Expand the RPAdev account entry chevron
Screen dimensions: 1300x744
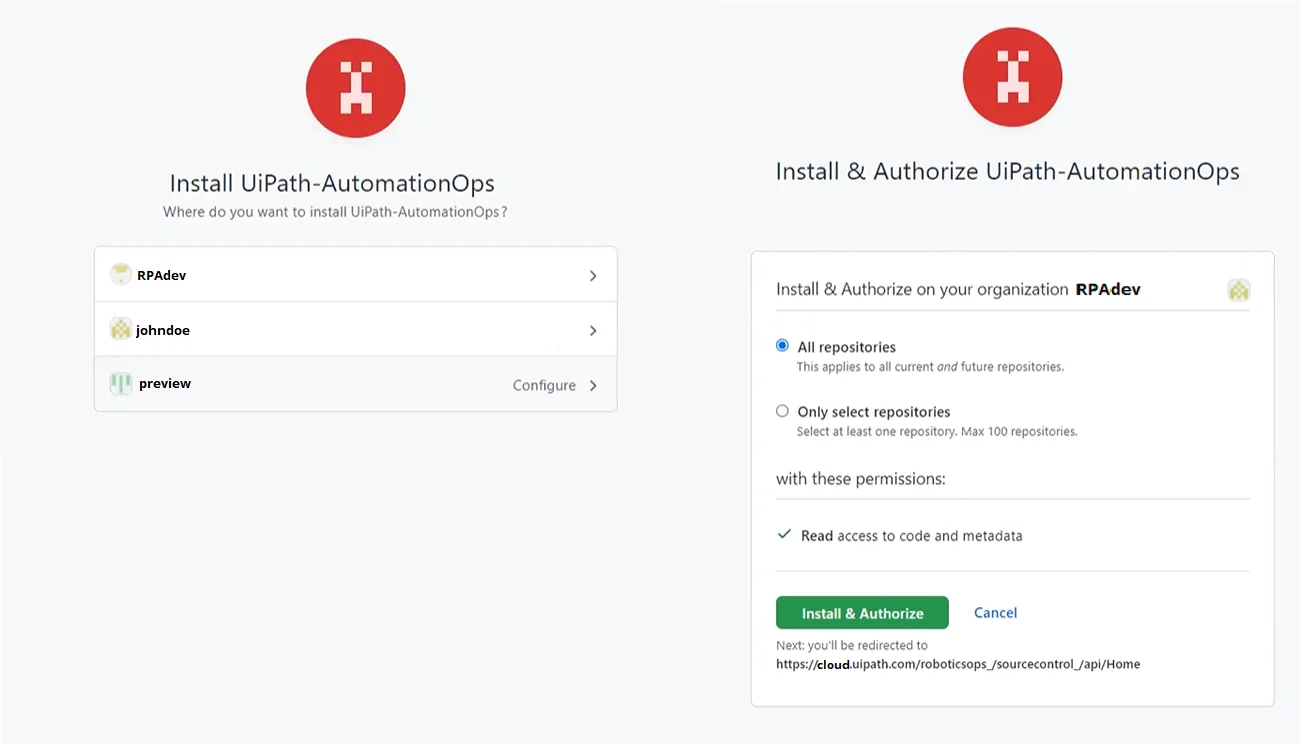pyautogui.click(x=592, y=274)
